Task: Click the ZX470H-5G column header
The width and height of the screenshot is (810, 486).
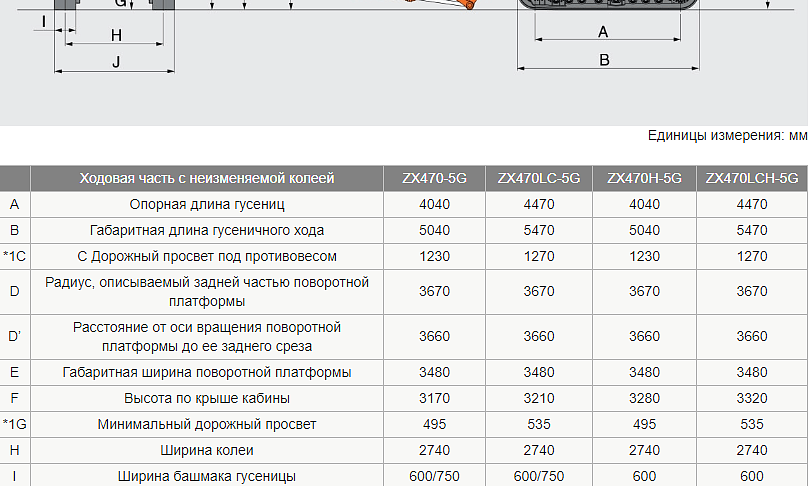Action: 644,178
